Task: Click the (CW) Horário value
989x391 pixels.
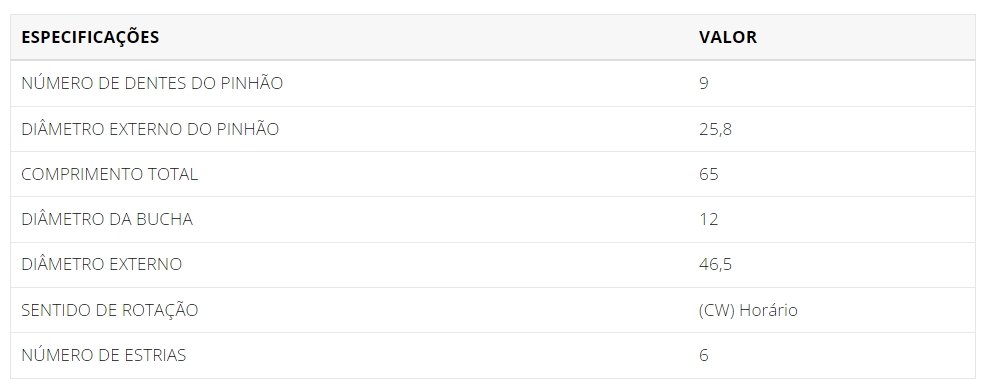Action: coord(748,310)
